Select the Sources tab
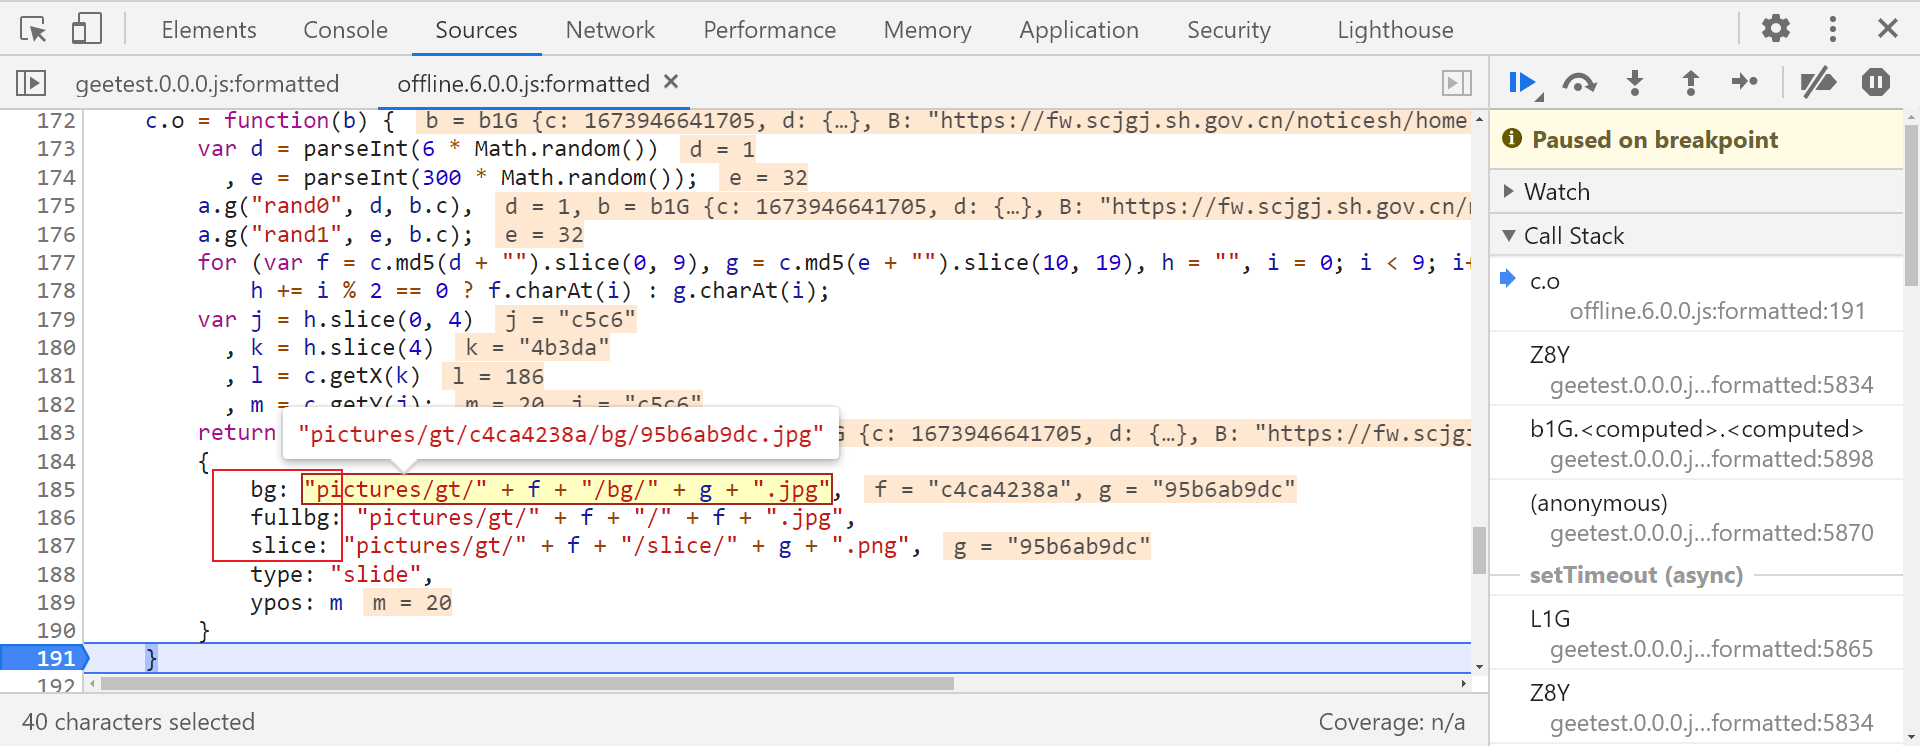Viewport: 1920px width, 746px height. pyautogui.click(x=476, y=30)
